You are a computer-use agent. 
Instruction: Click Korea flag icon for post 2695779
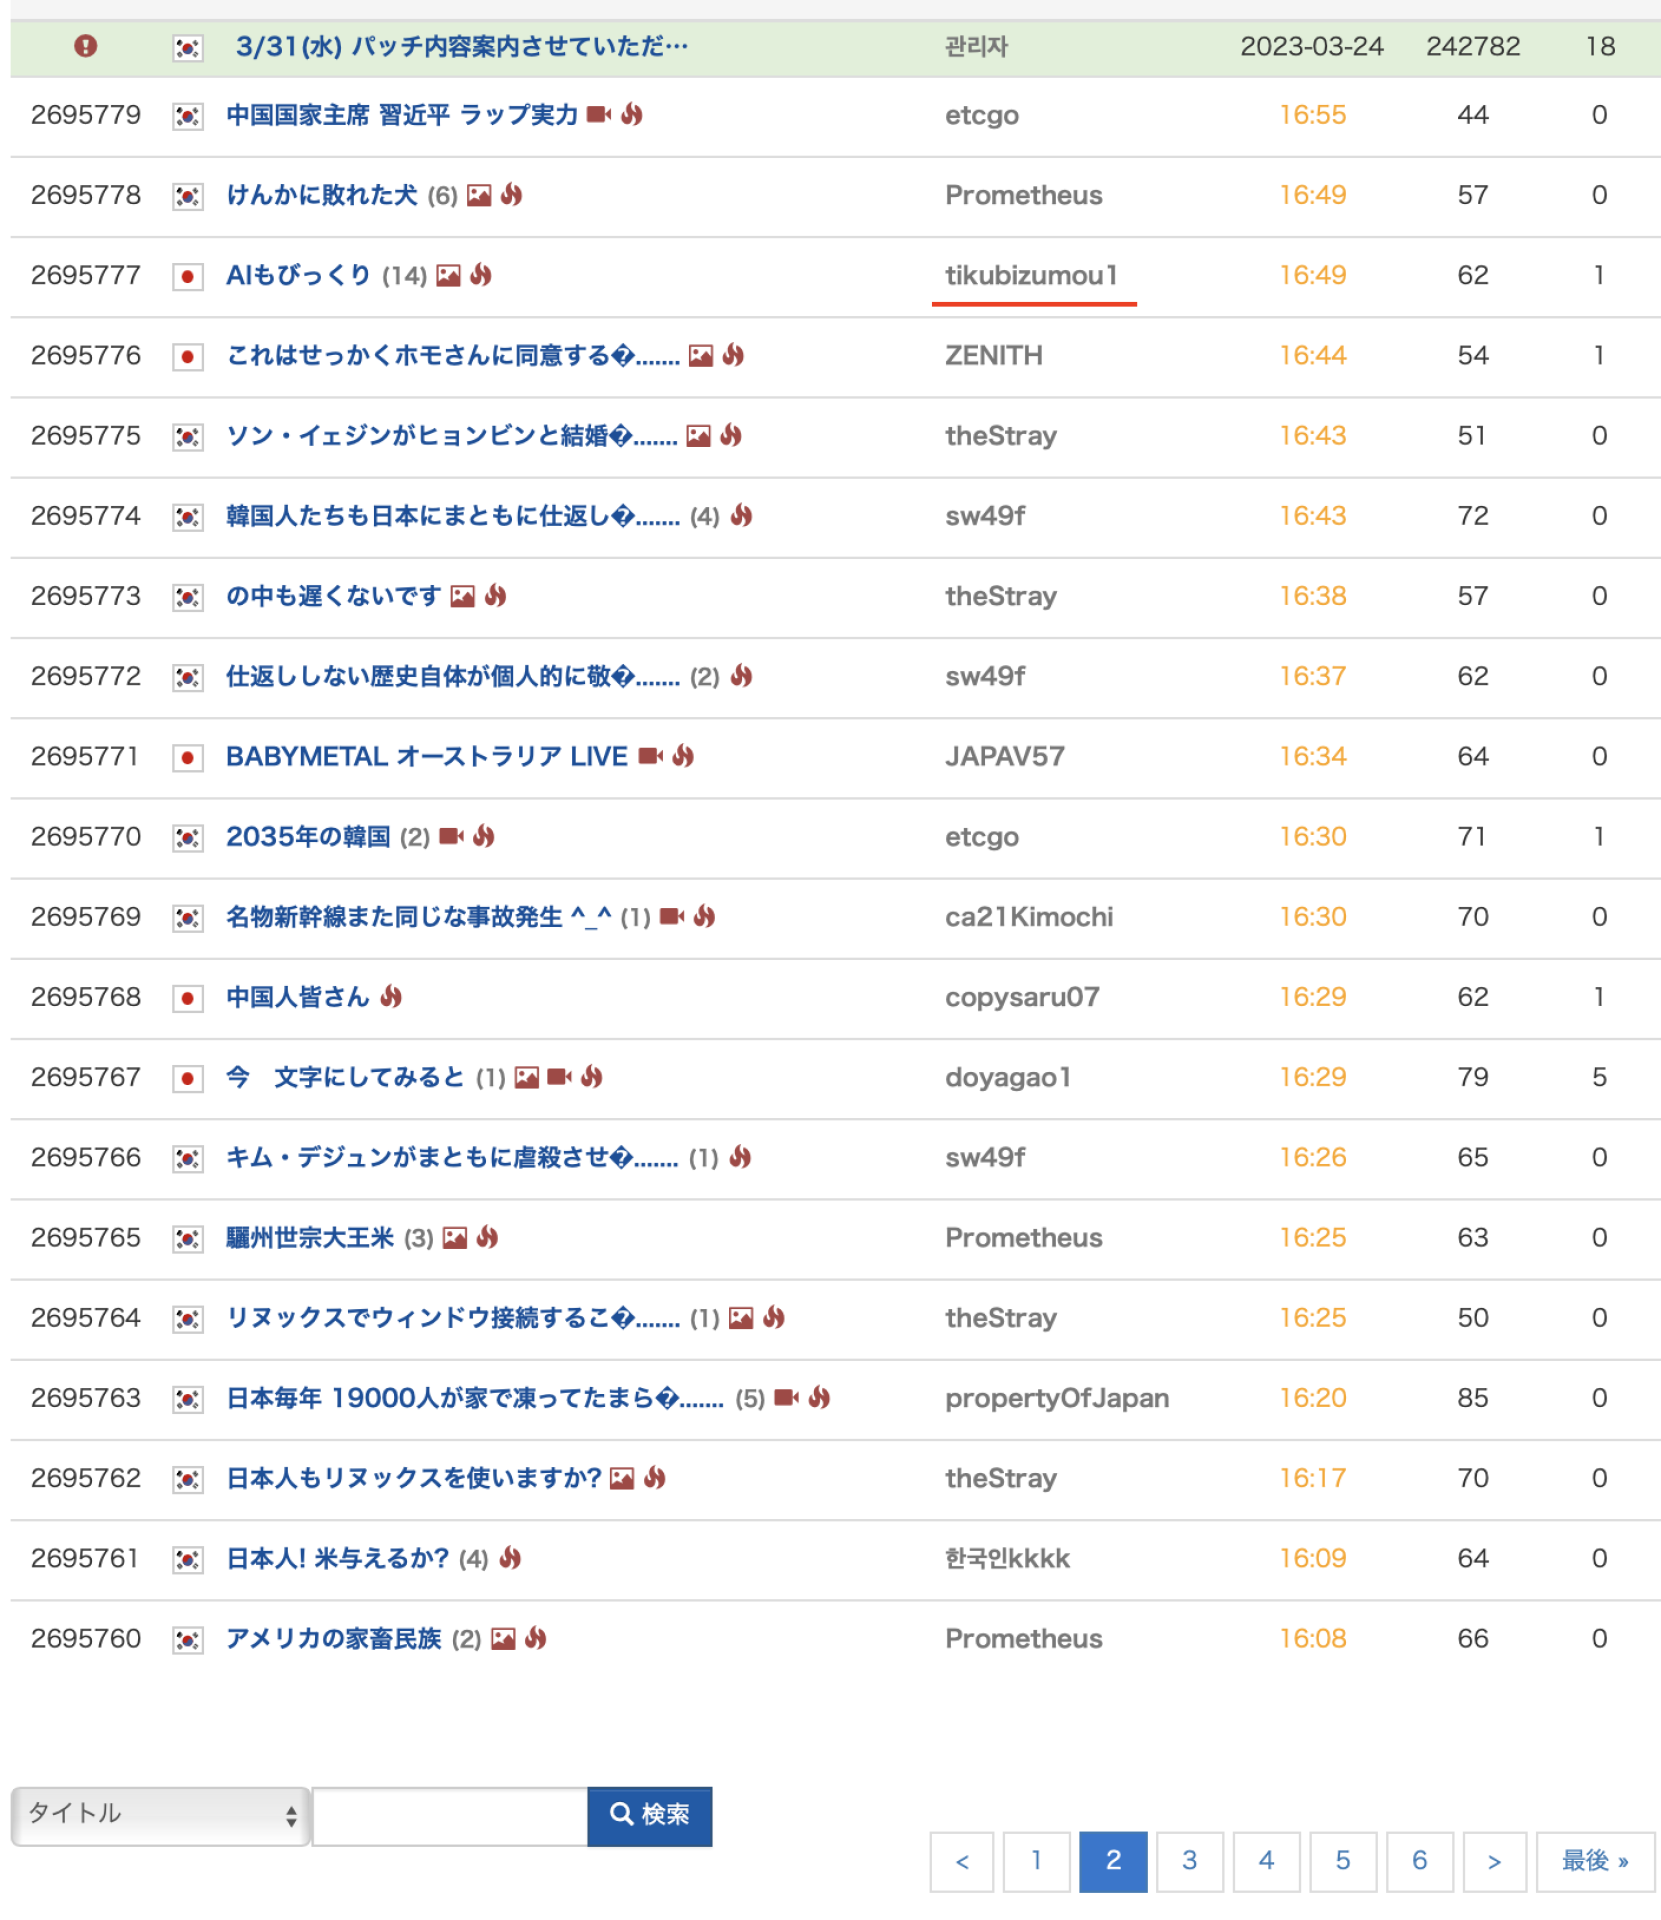(187, 116)
